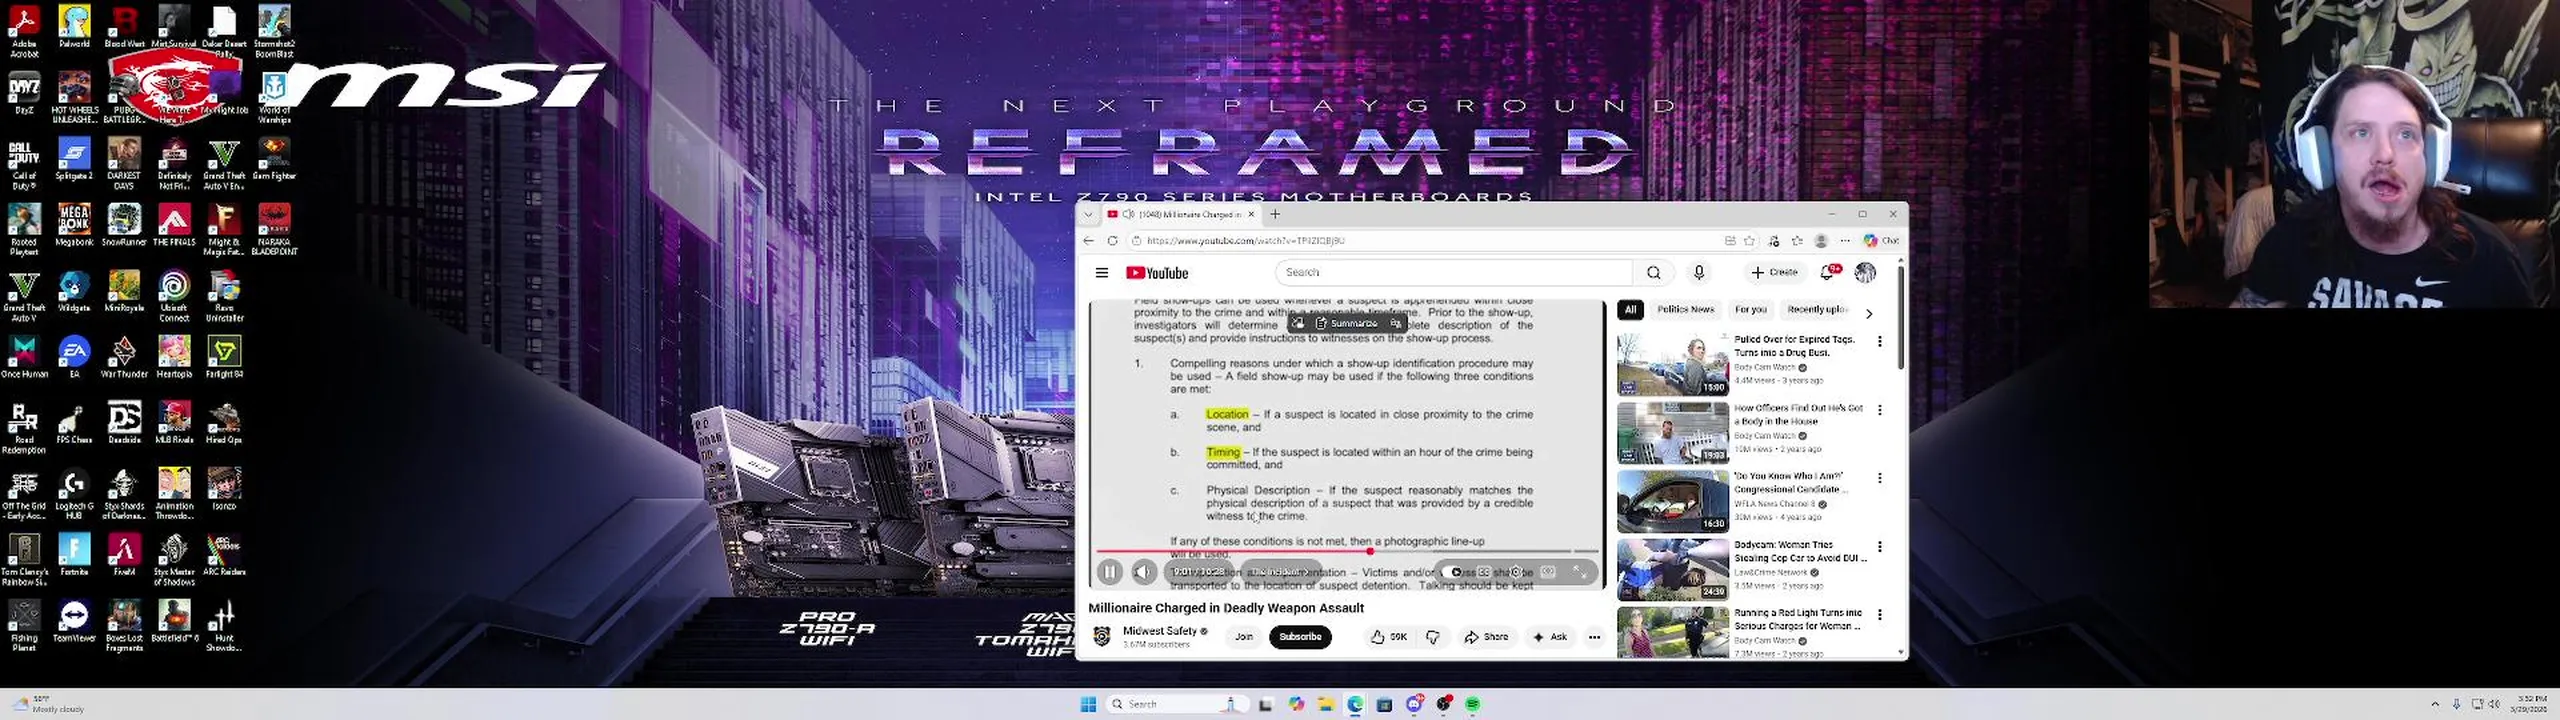Click the Create button
2560x720 pixels.
1775,272
